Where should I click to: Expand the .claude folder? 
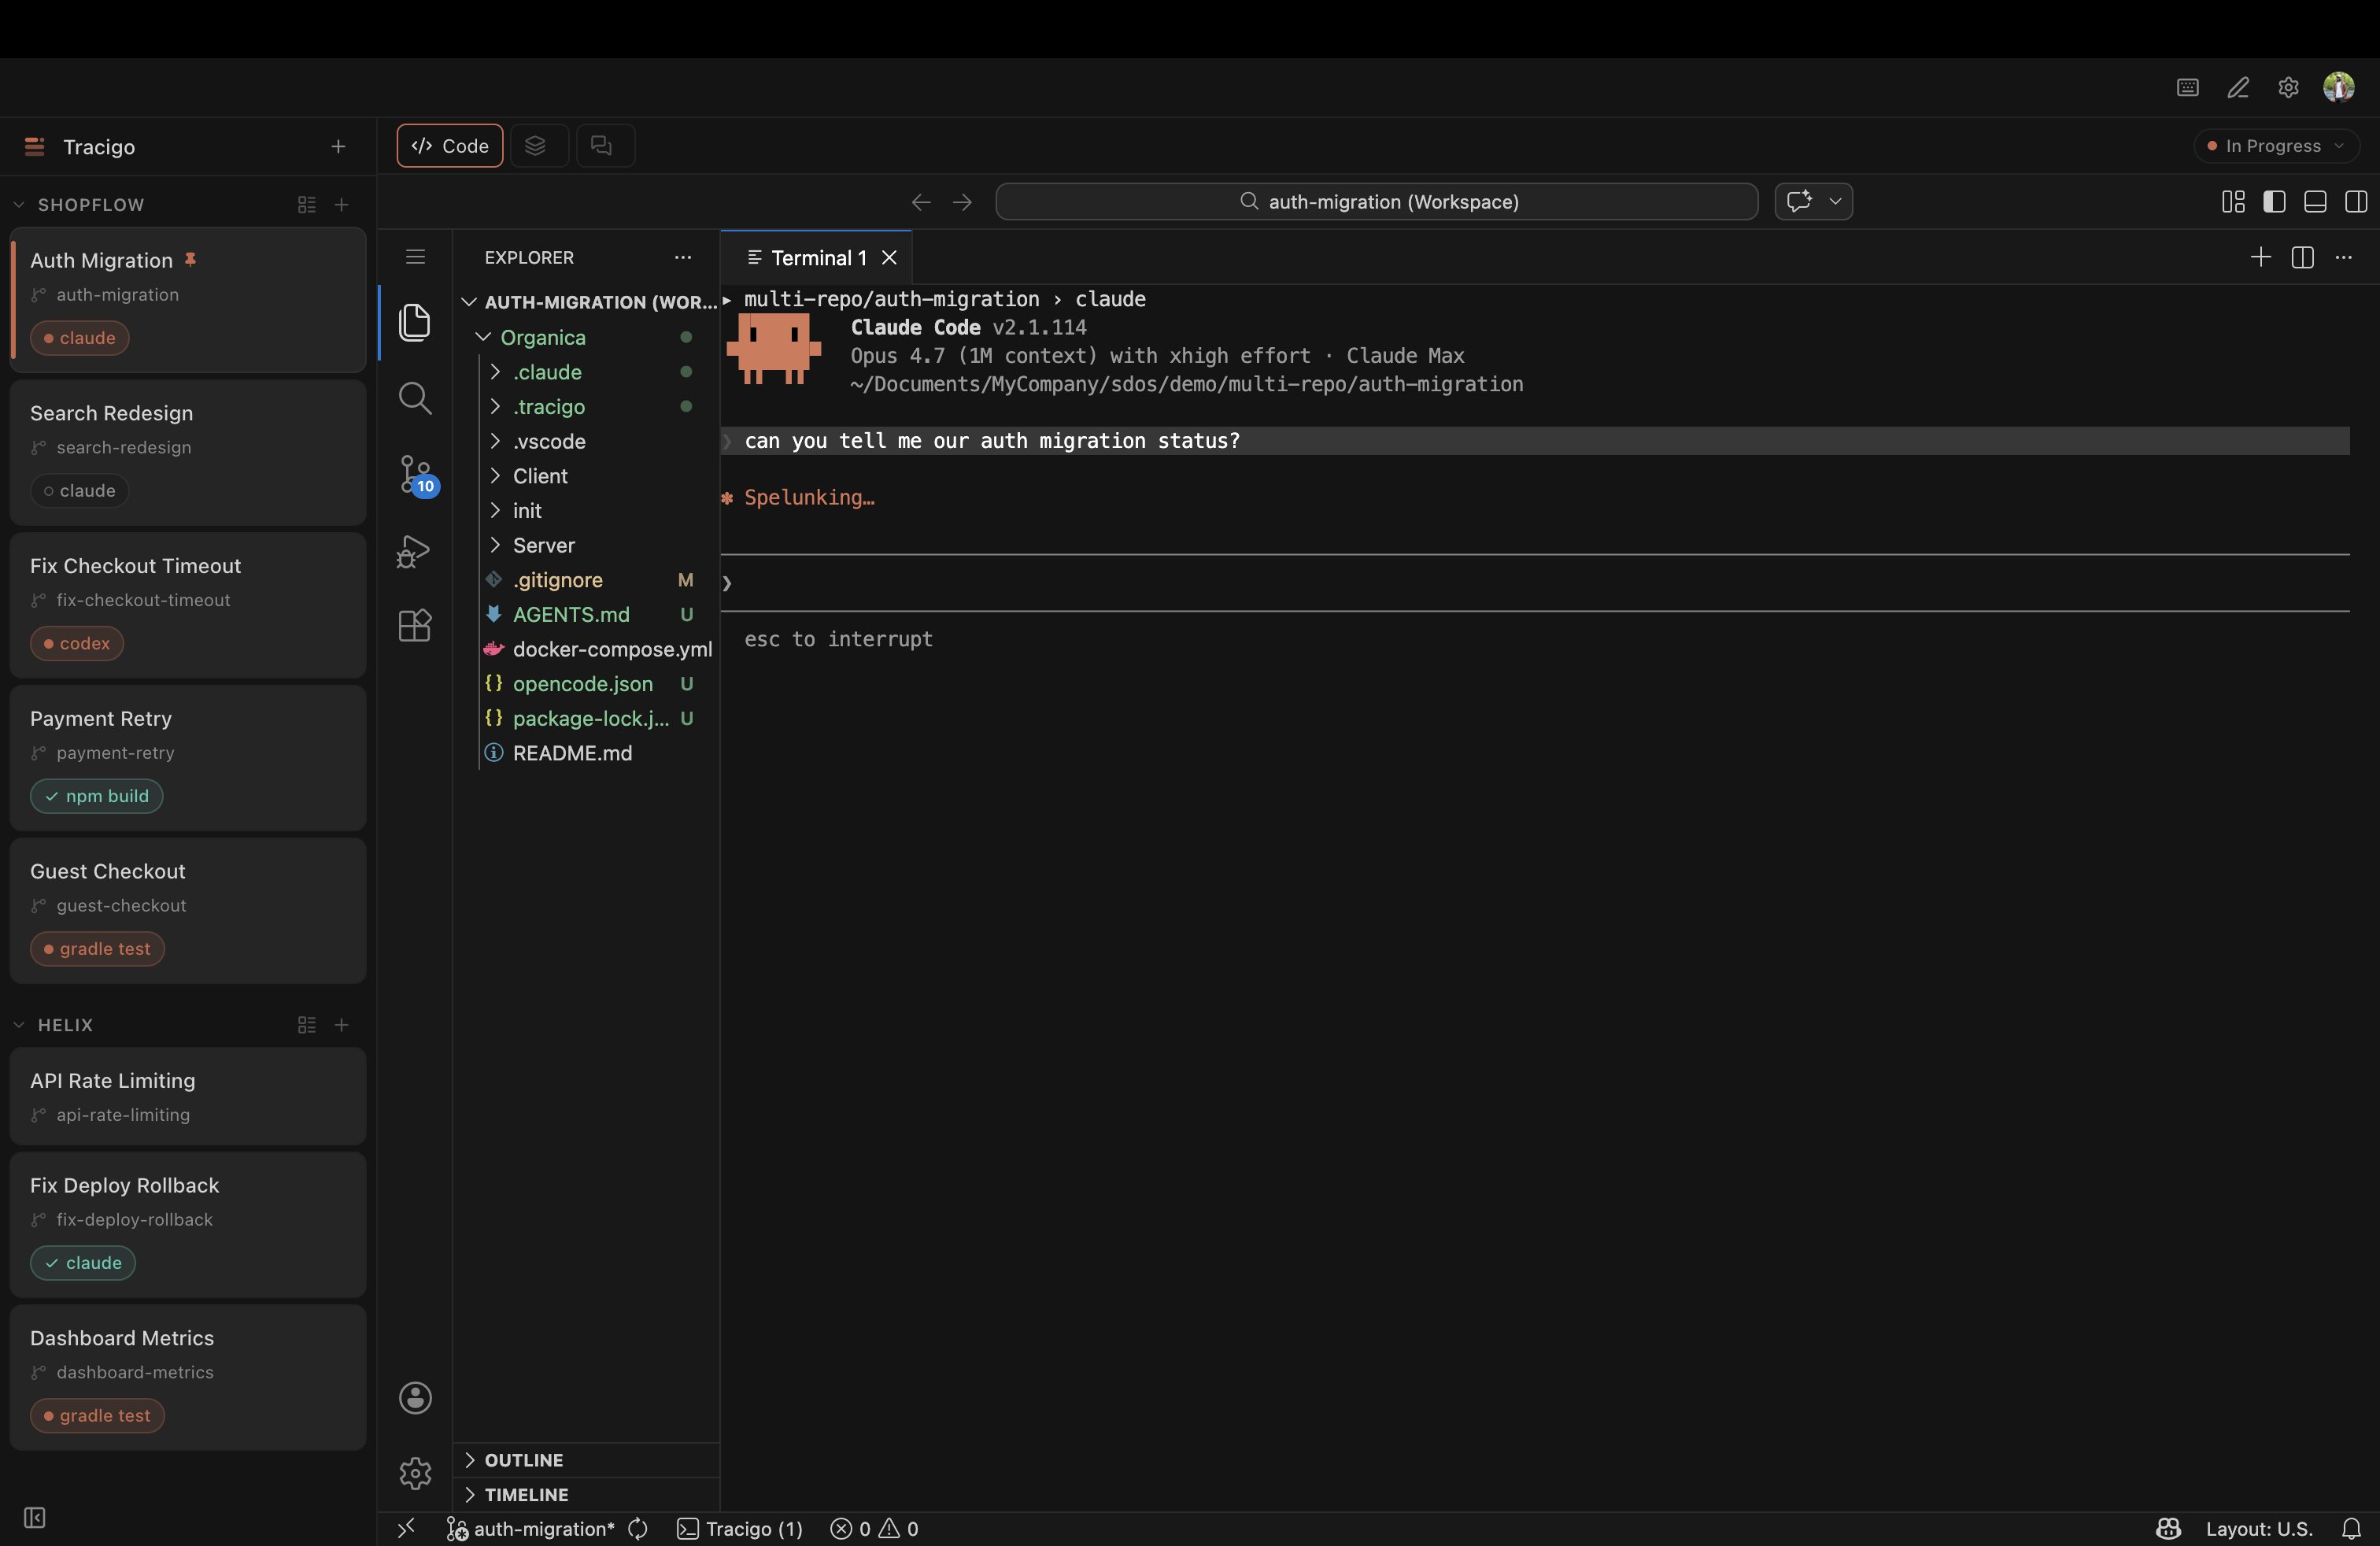(x=495, y=372)
